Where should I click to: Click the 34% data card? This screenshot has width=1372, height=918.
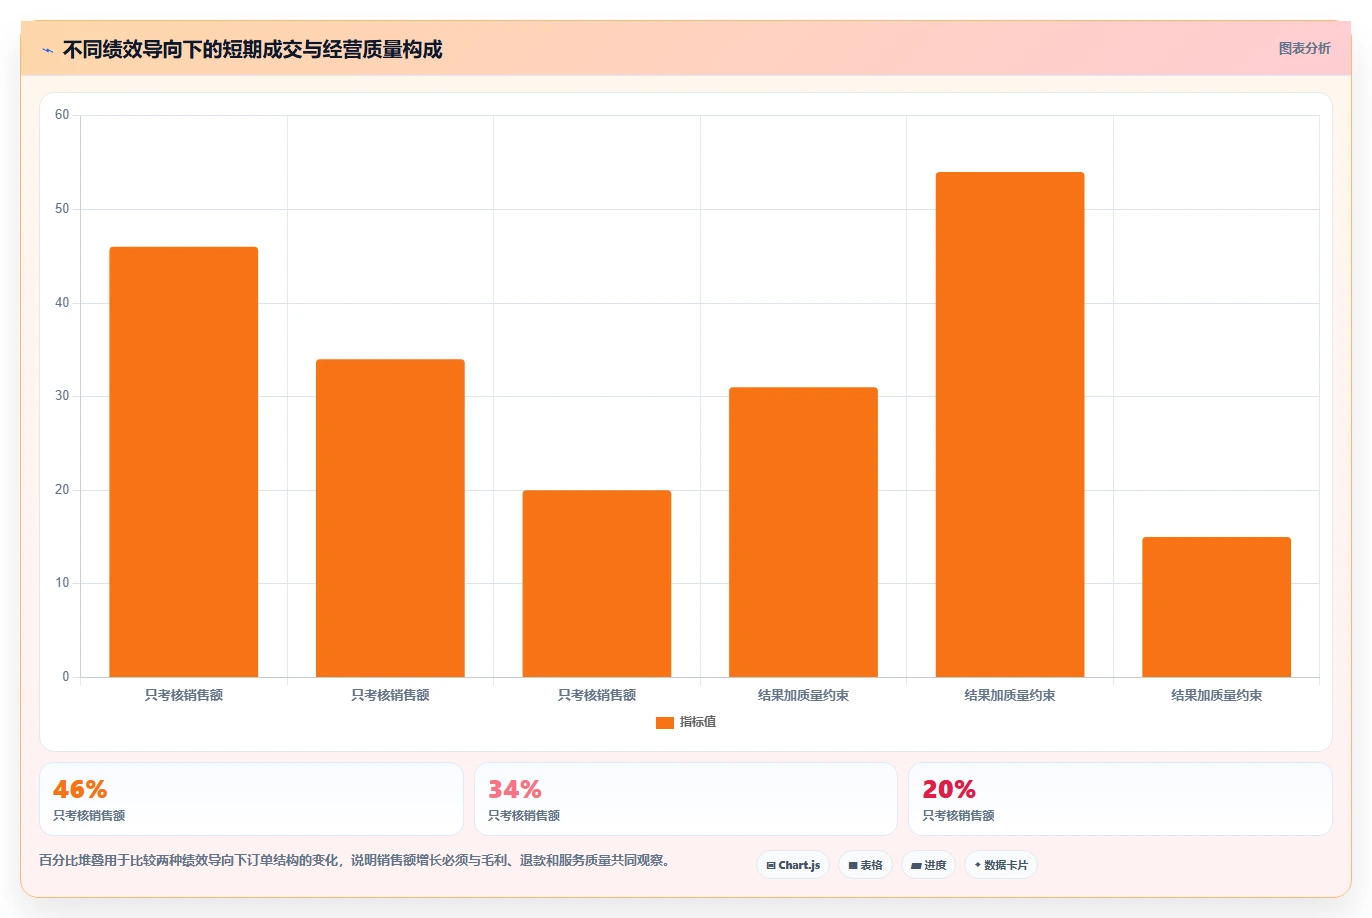685,799
